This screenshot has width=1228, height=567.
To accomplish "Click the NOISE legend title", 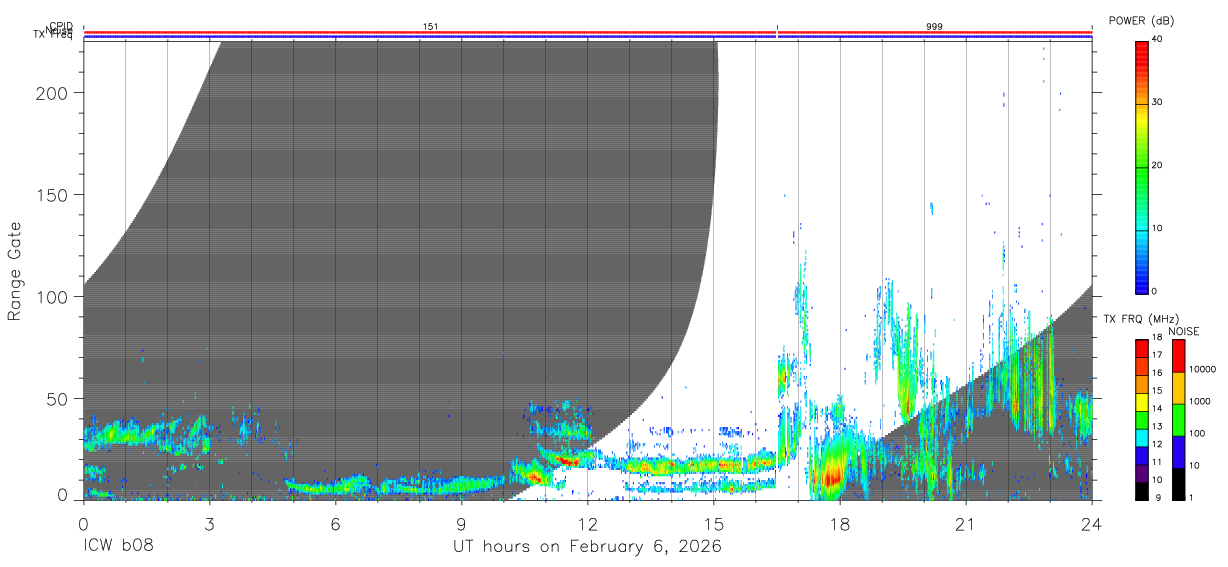I will (x=1184, y=332).
